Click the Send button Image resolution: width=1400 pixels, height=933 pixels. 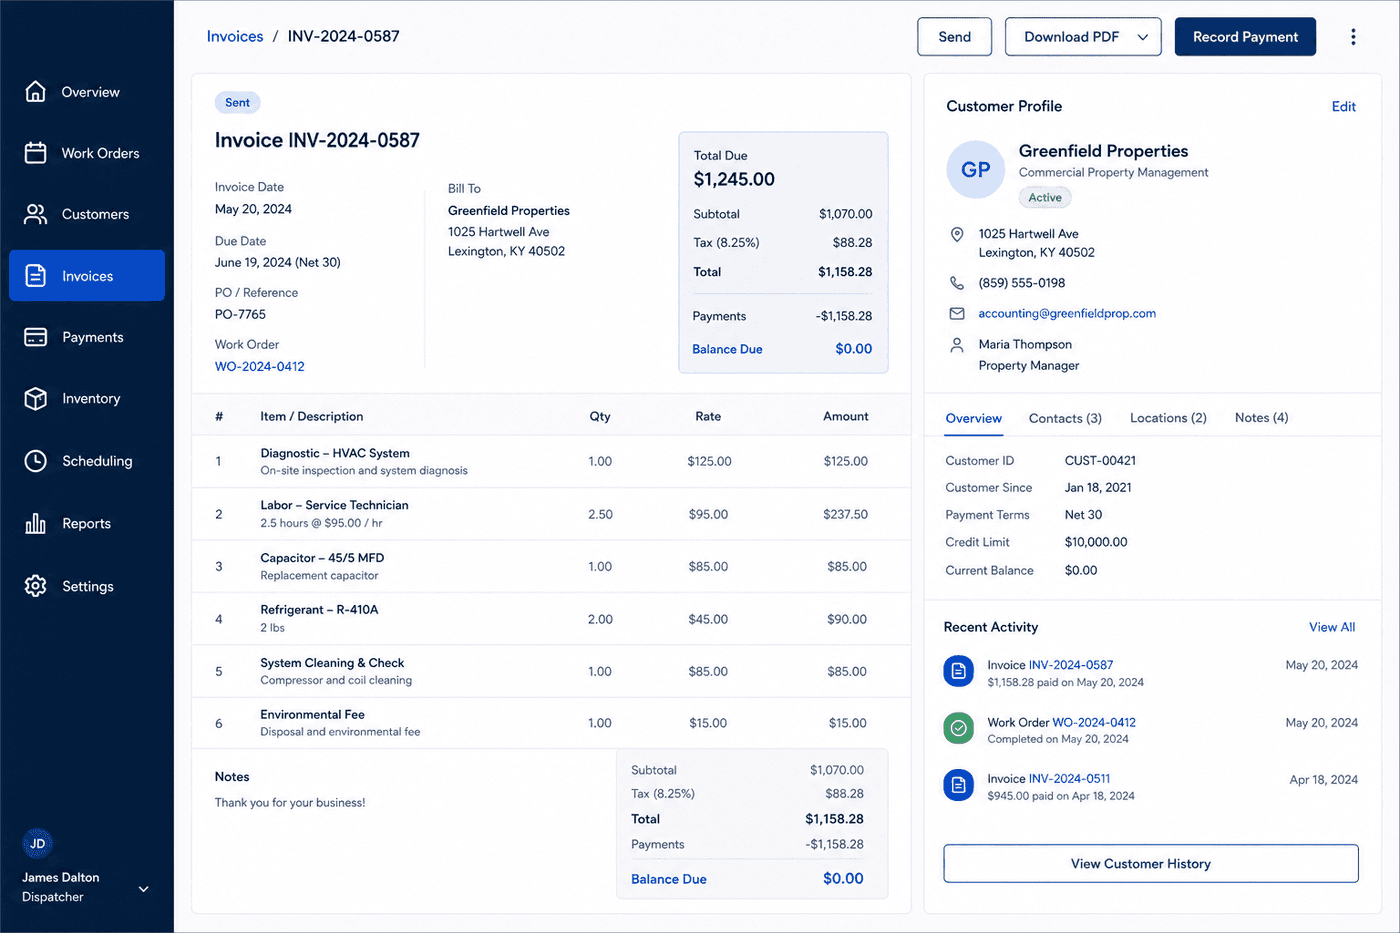[954, 37]
